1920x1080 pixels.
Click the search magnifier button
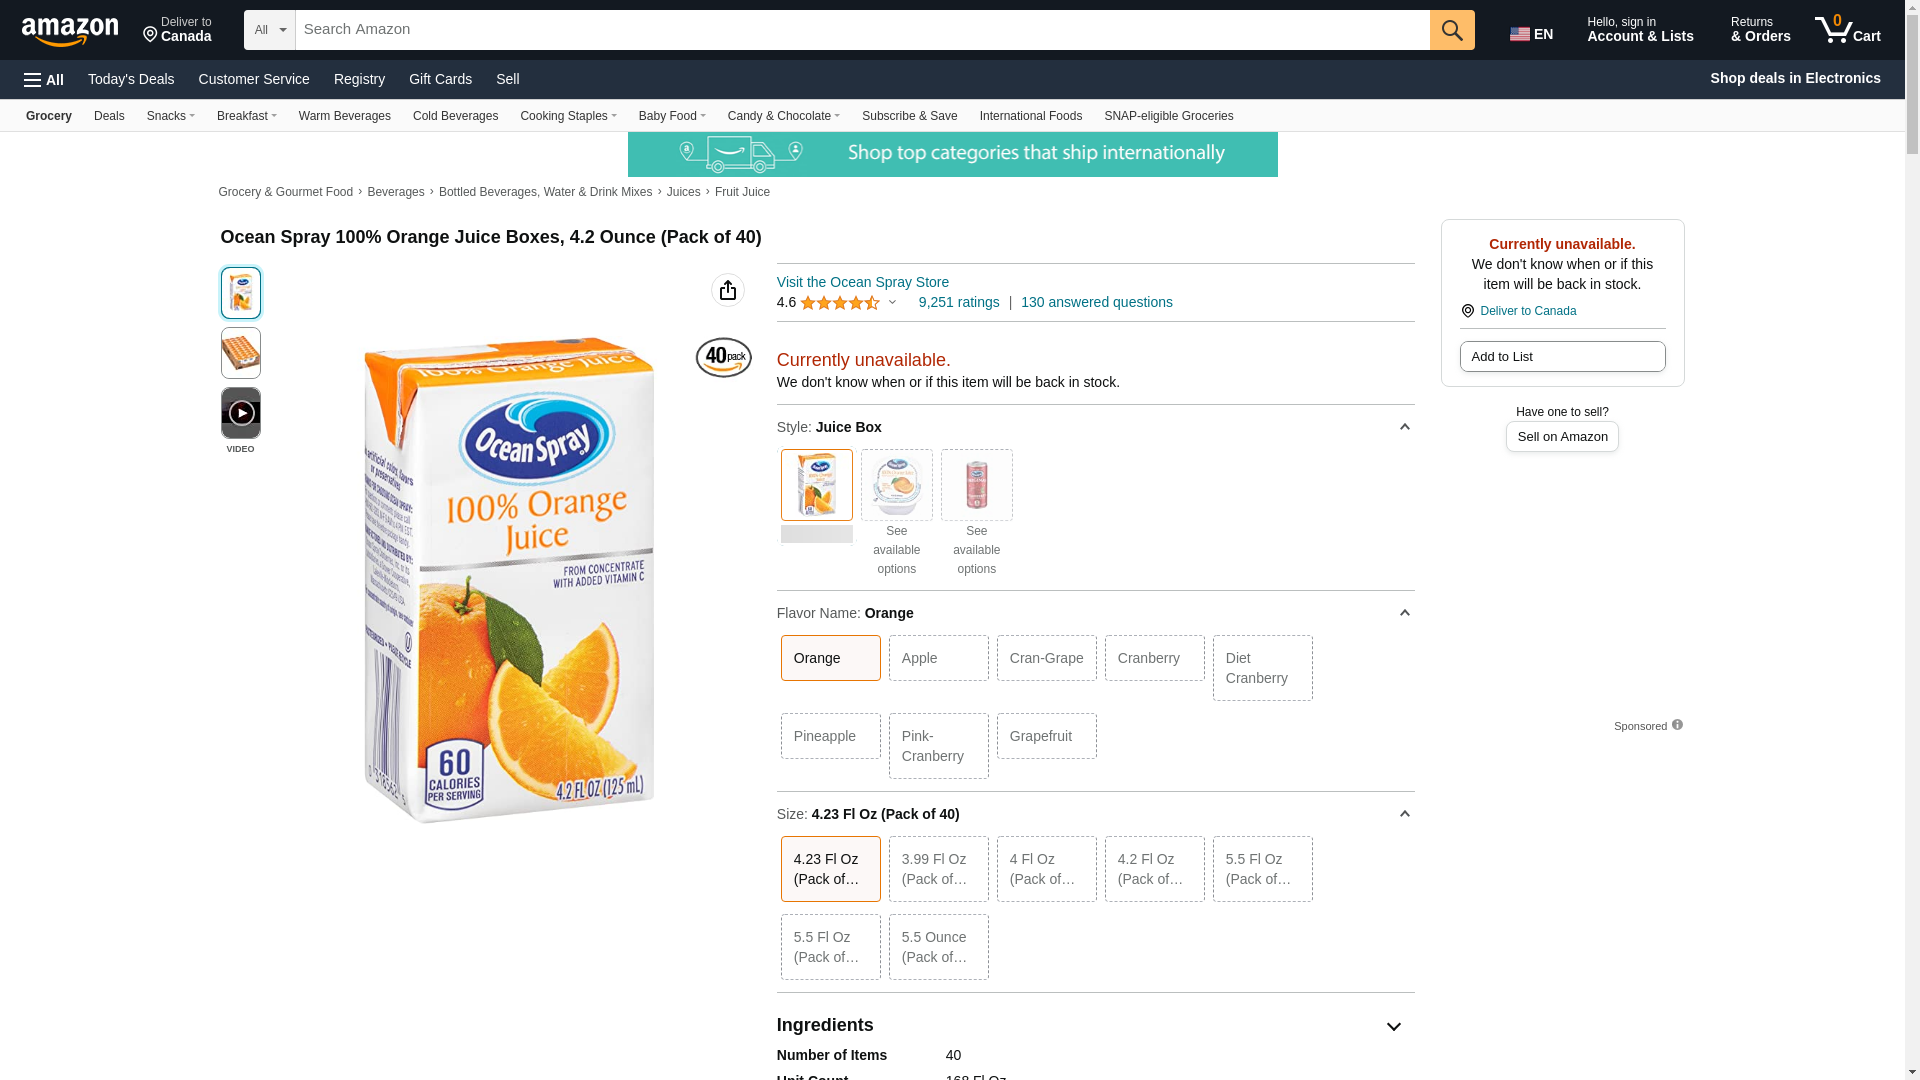[x=1451, y=30]
